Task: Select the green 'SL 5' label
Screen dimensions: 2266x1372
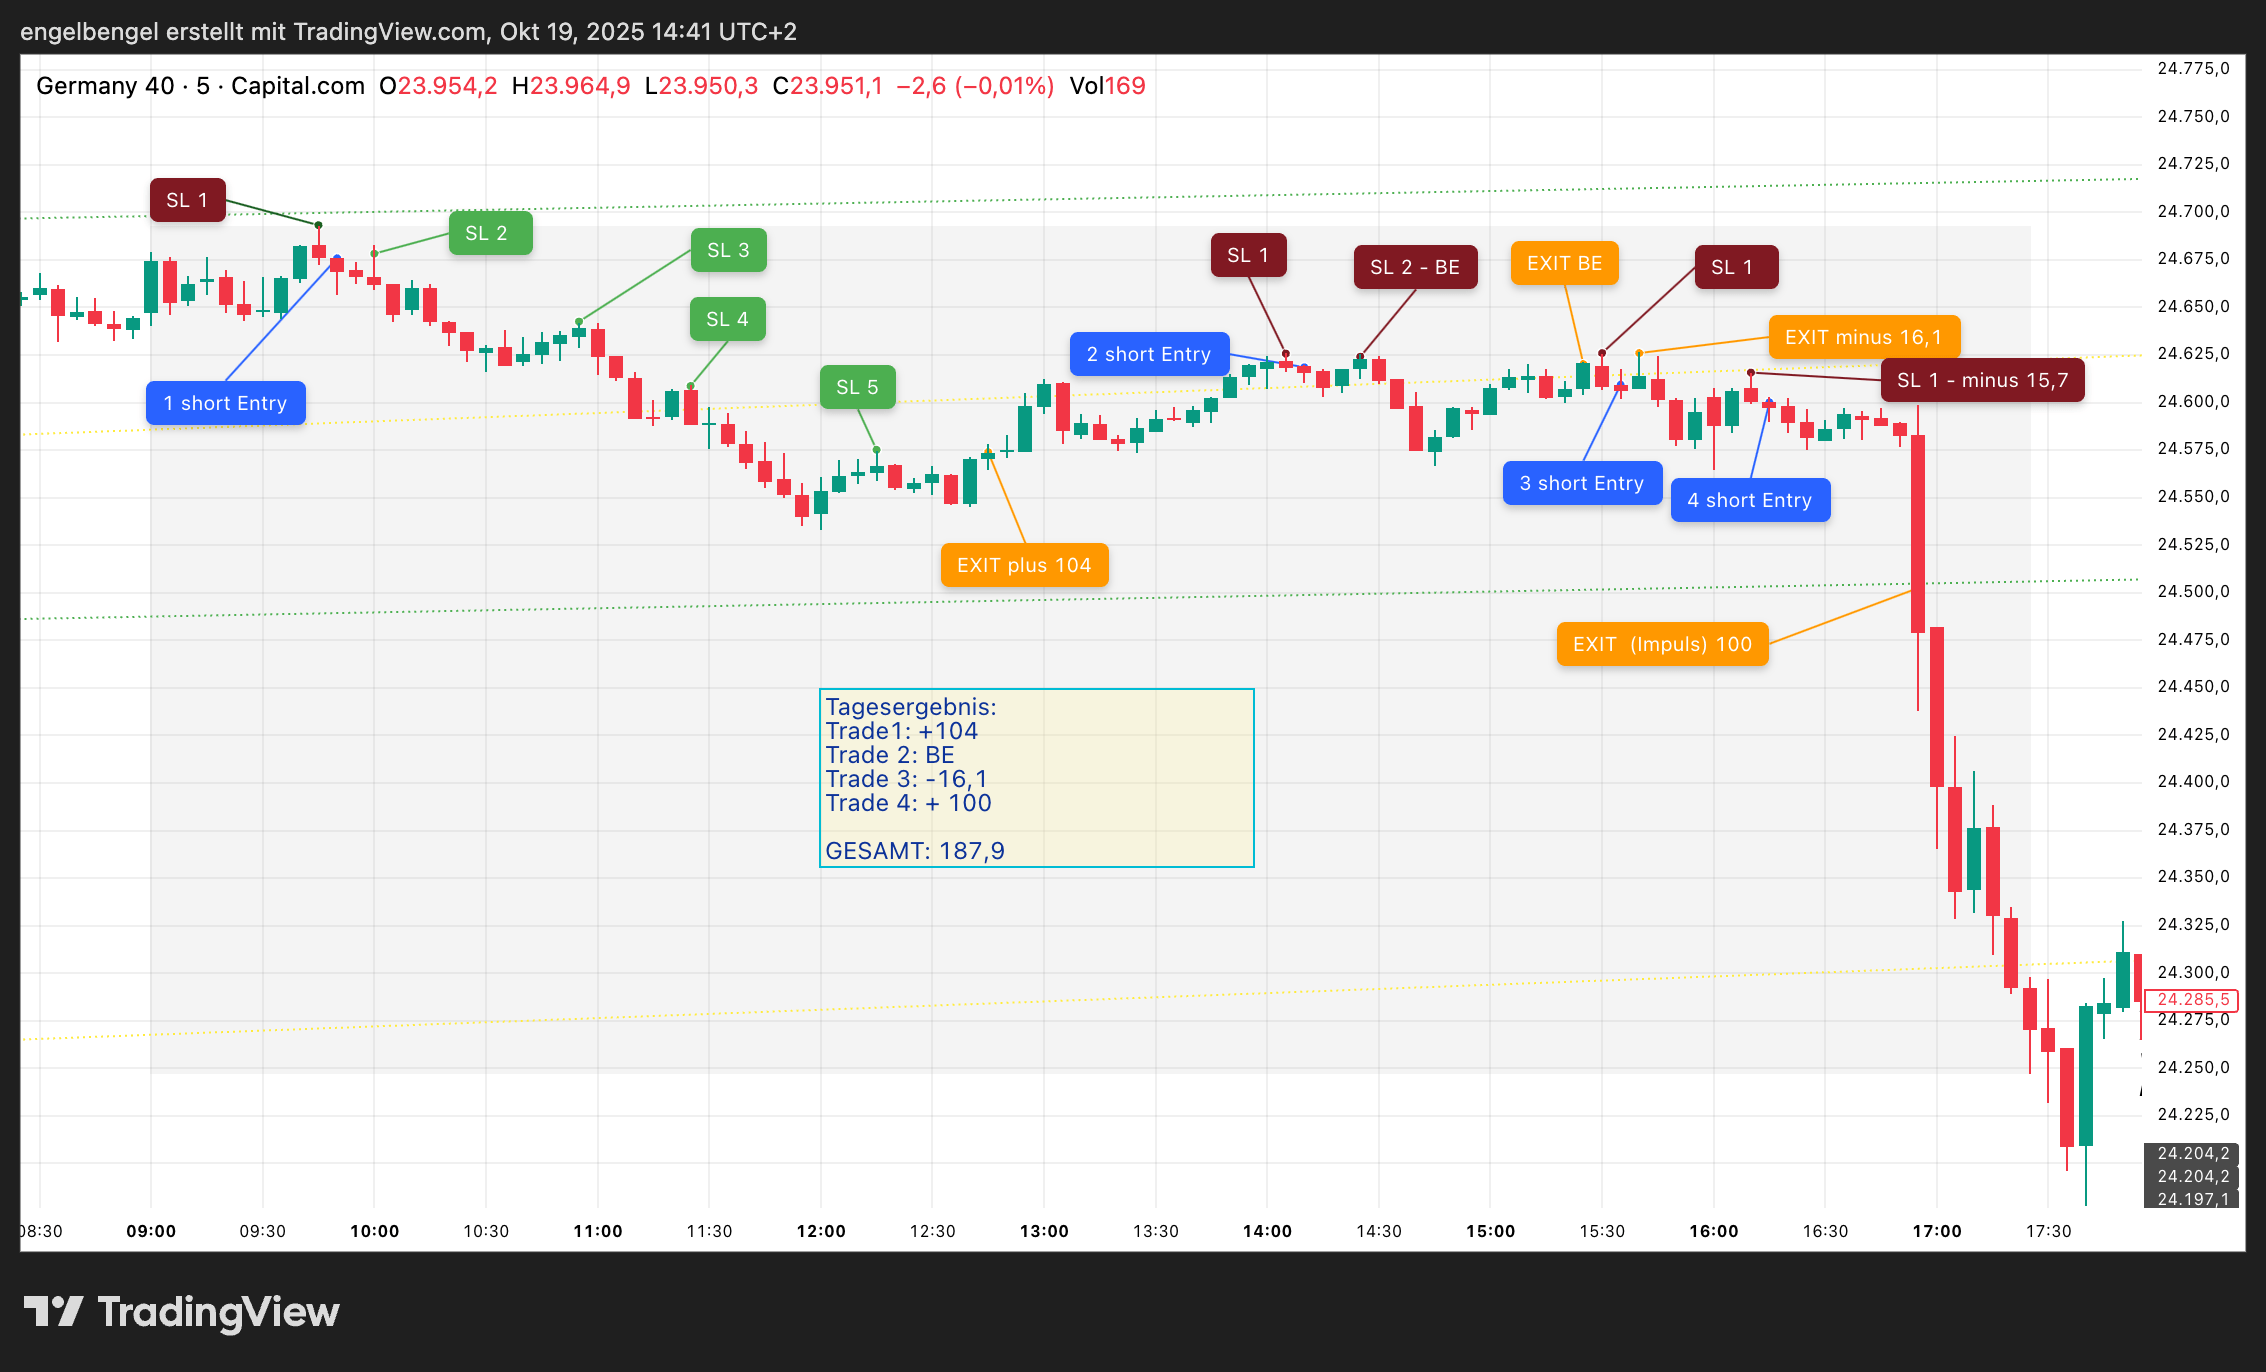Action: click(x=857, y=387)
